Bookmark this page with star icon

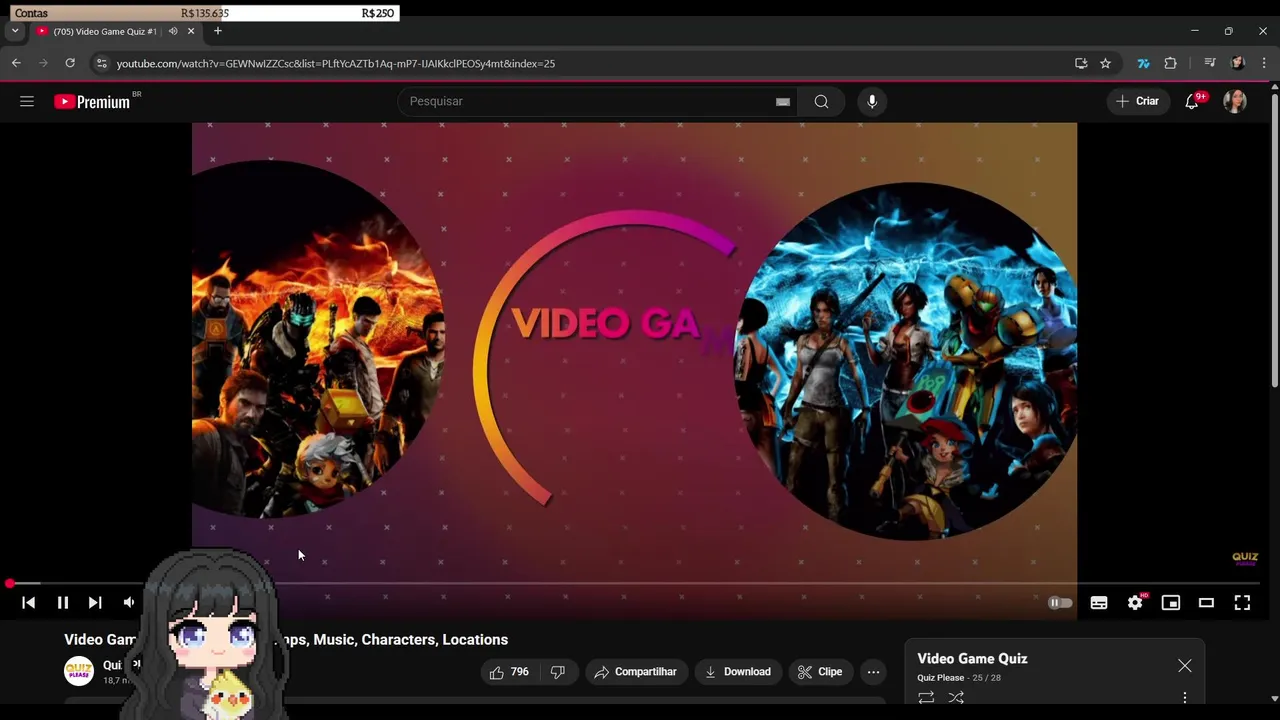tap(1105, 63)
